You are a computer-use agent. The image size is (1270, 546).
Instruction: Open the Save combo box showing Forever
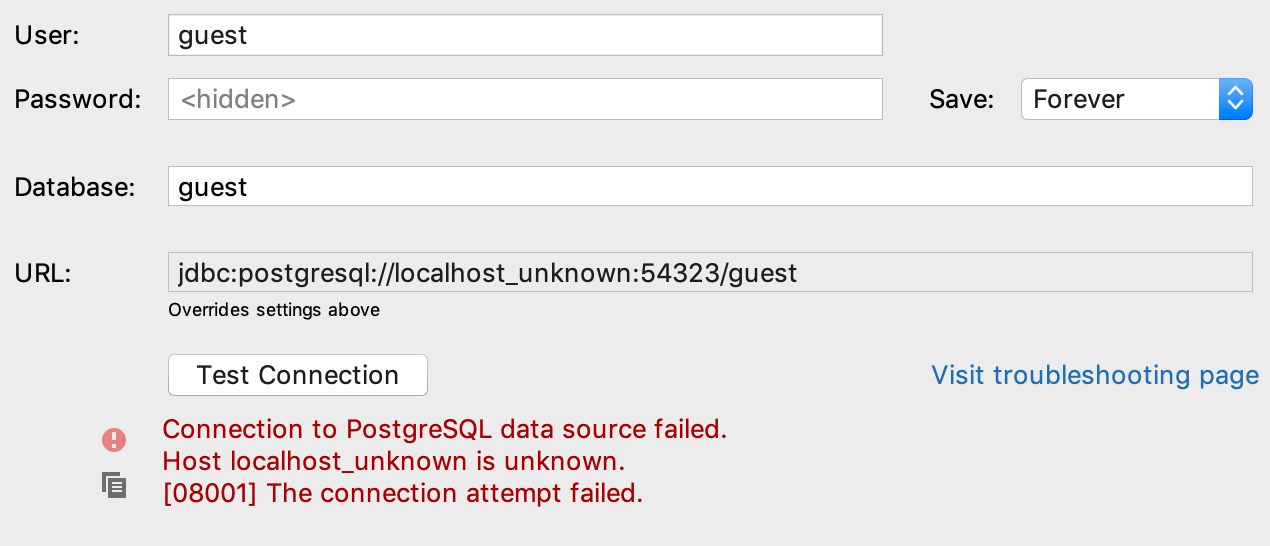click(1137, 99)
